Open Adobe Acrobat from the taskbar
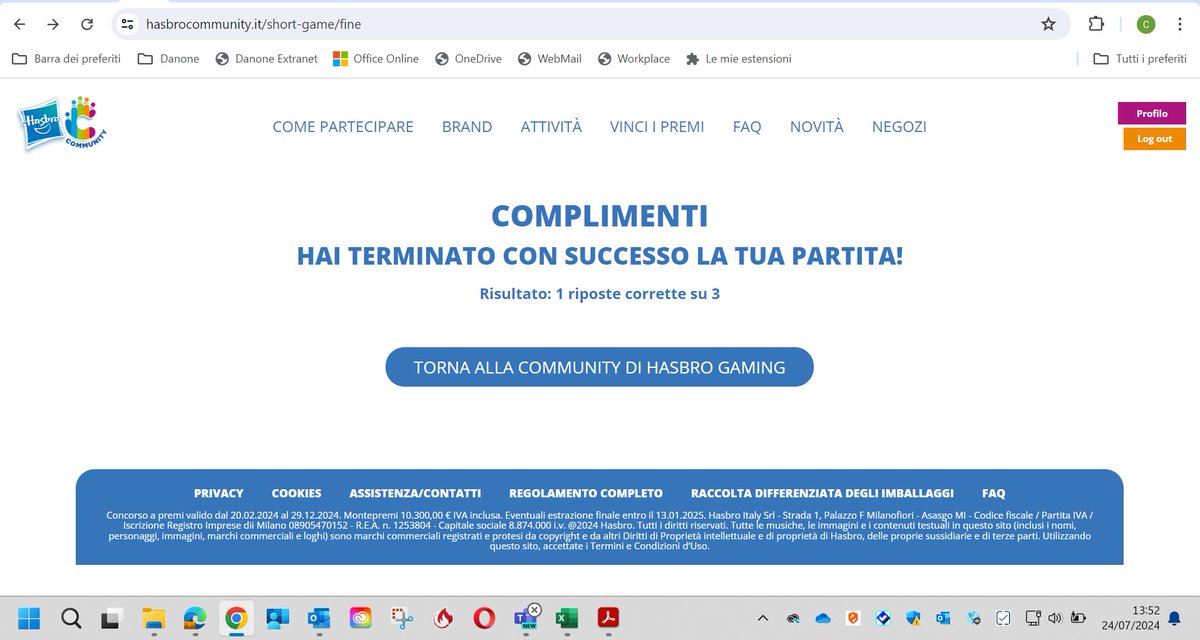This screenshot has width=1200, height=640. pos(610,618)
